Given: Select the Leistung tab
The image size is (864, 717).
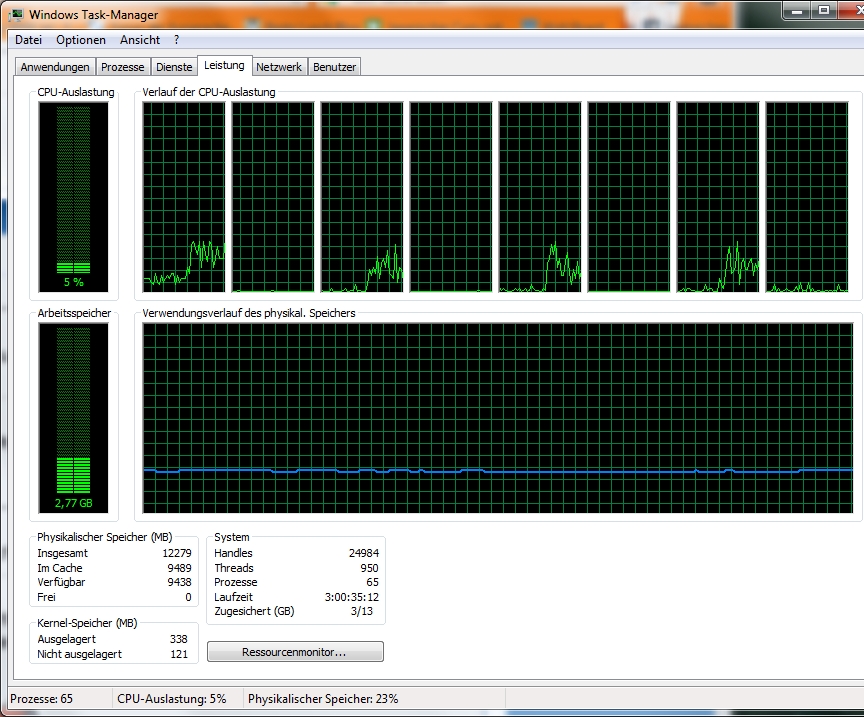Looking at the screenshot, I should click(x=224, y=65).
